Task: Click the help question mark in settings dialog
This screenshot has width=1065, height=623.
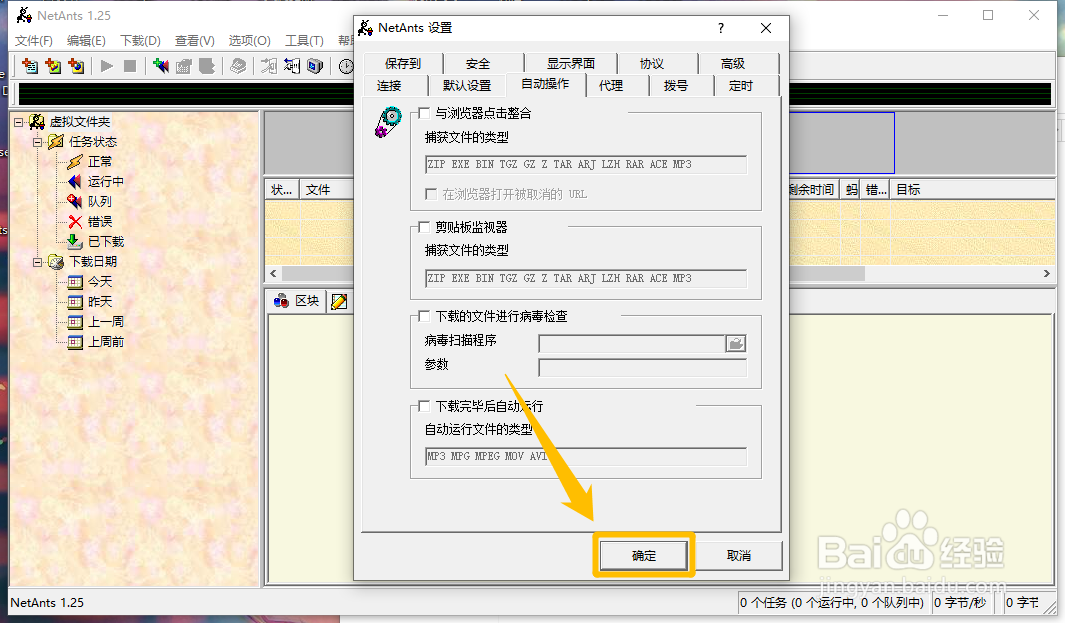Action: pyautogui.click(x=721, y=28)
